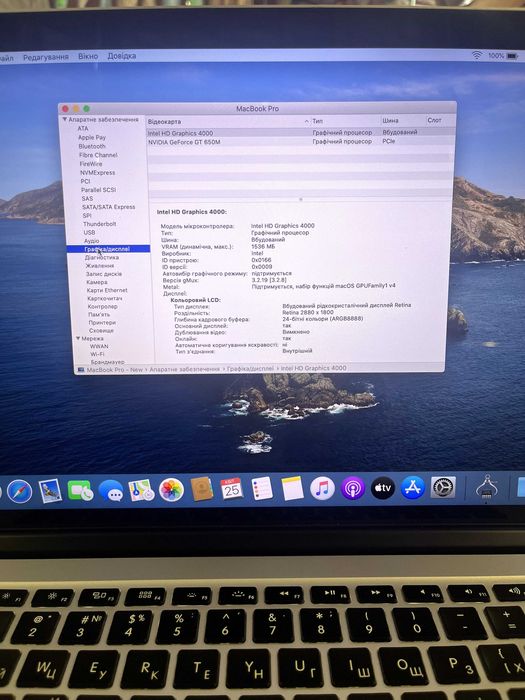Select the Intel HD Graphics 4000 row
The width and height of the screenshot is (525, 700).
tap(301, 133)
